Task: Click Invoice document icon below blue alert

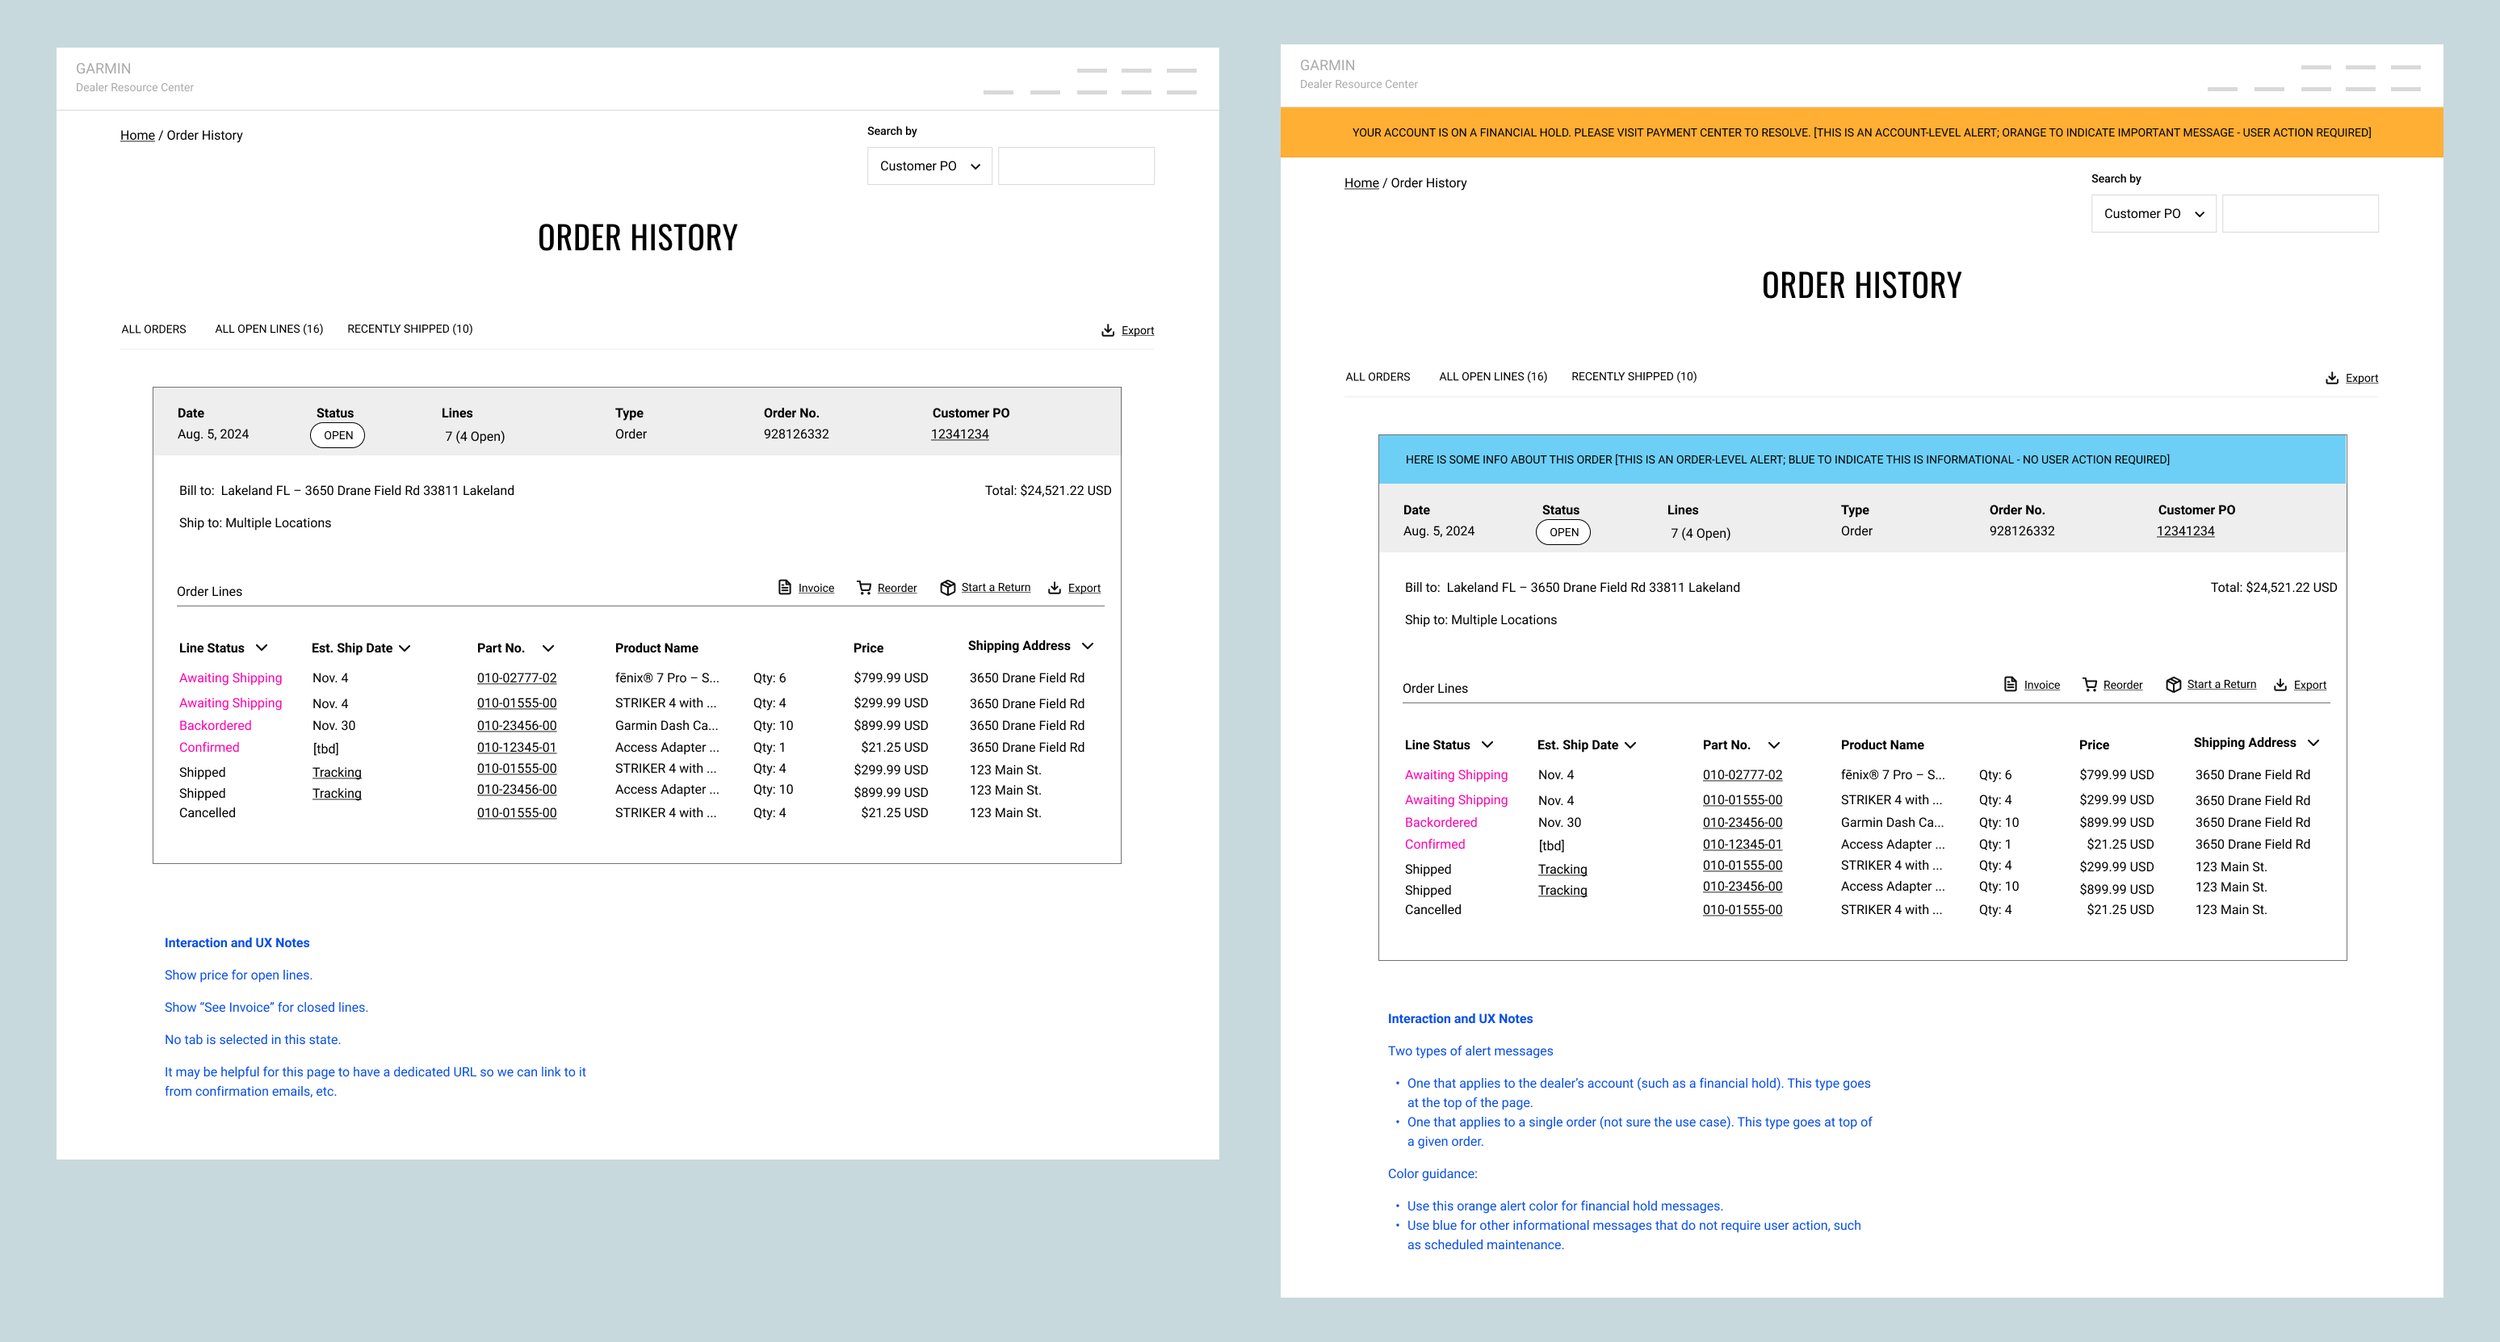Action: coord(2010,684)
